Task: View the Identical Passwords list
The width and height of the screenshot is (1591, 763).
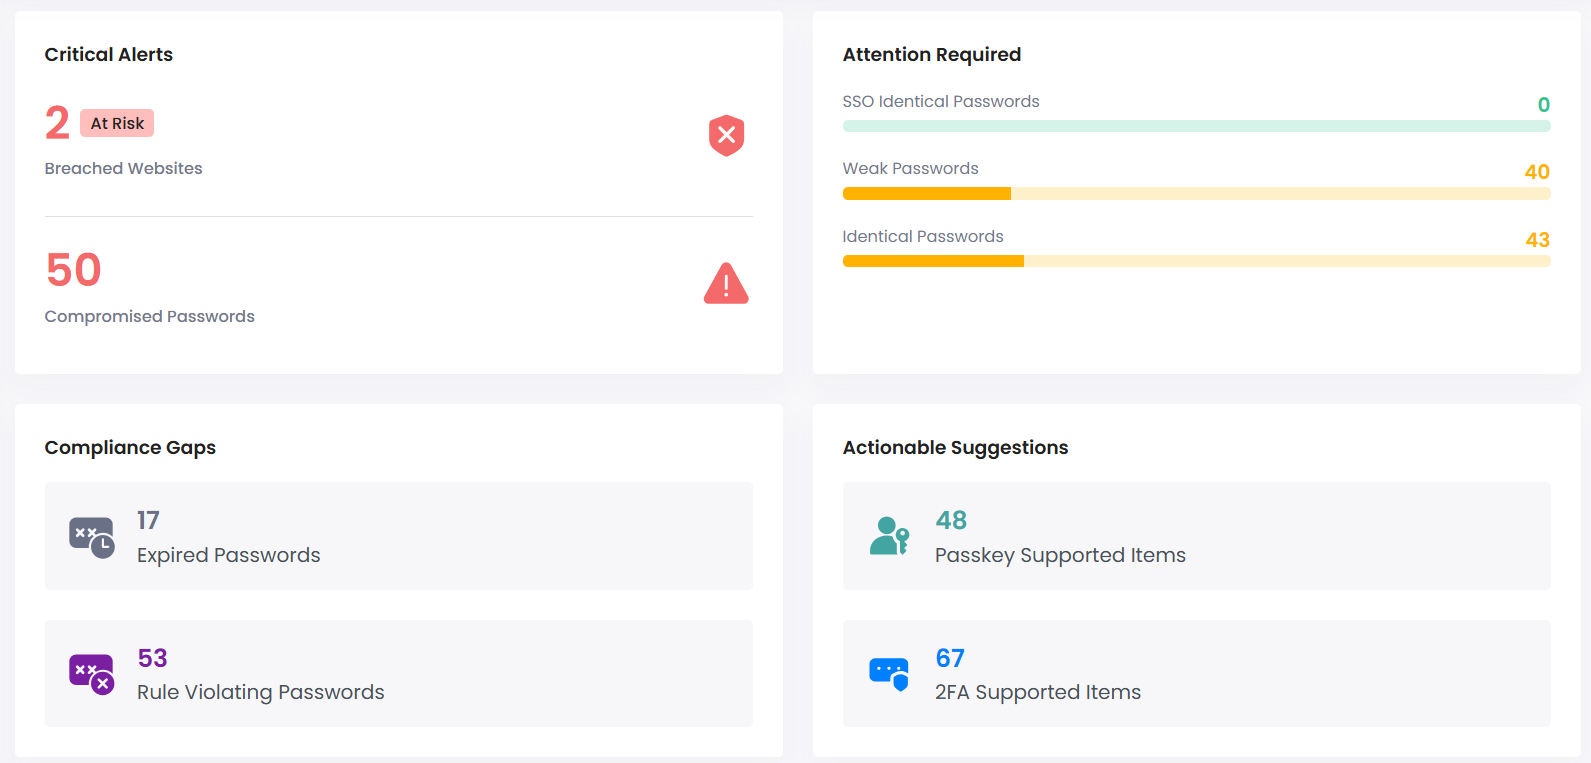Action: [x=923, y=236]
